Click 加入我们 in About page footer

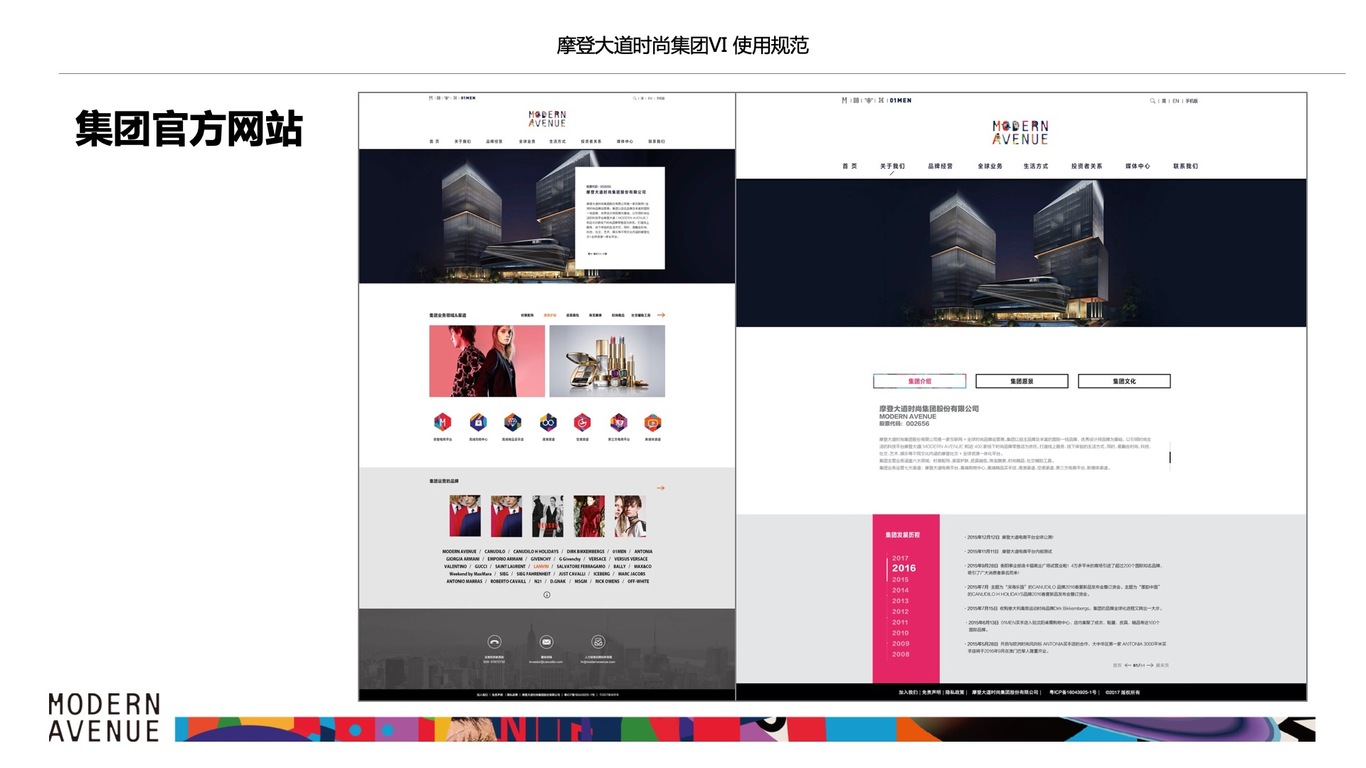point(908,692)
